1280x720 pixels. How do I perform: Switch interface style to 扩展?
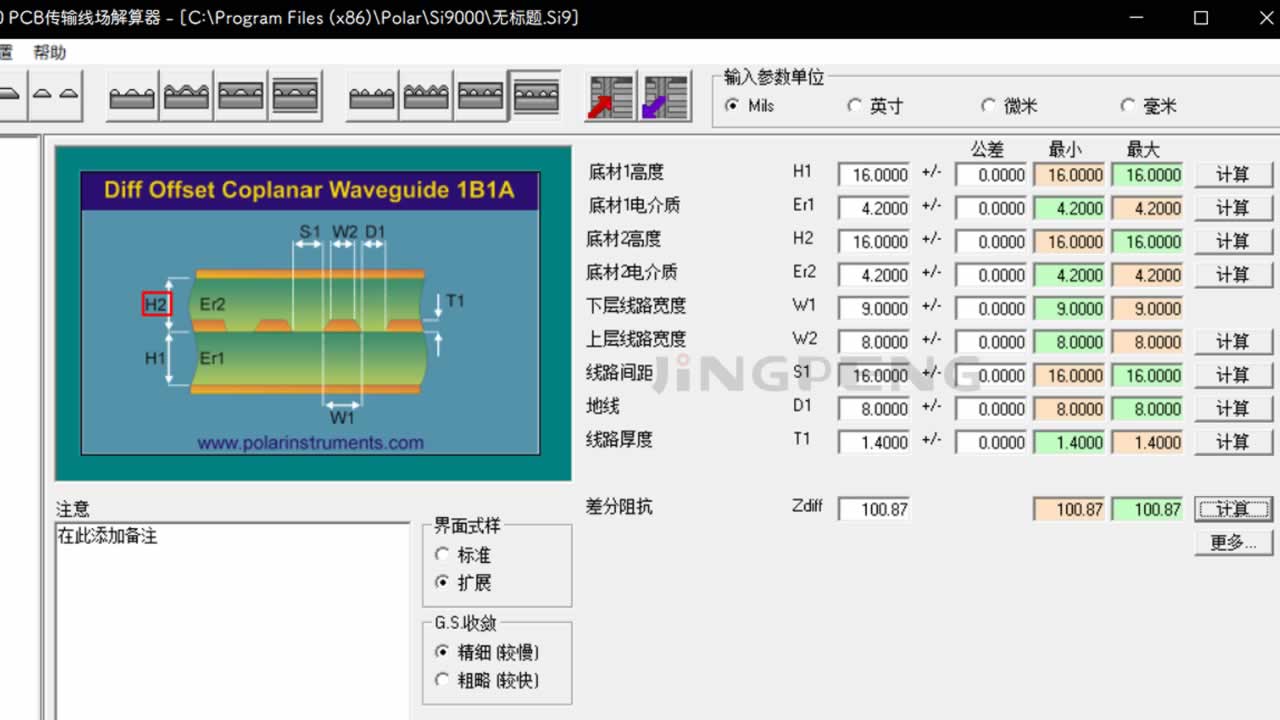tap(463, 582)
